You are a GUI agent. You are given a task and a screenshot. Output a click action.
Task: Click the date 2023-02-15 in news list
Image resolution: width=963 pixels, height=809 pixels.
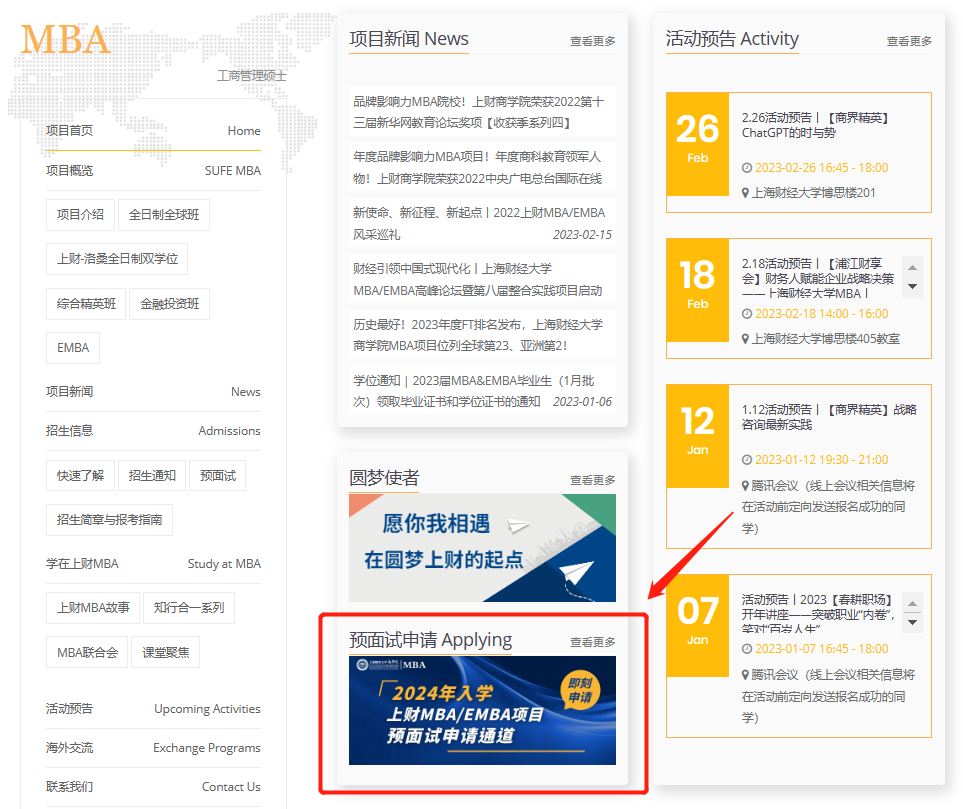[x=582, y=235]
